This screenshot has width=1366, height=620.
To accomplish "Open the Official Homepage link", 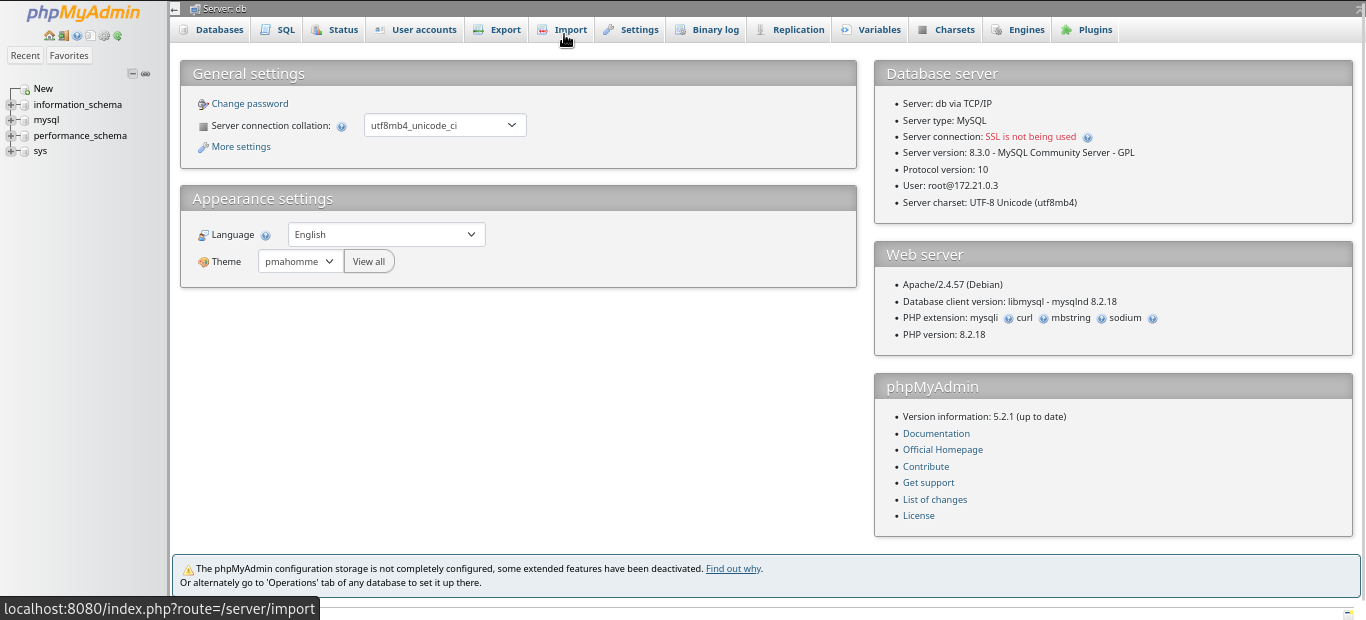I will point(943,450).
